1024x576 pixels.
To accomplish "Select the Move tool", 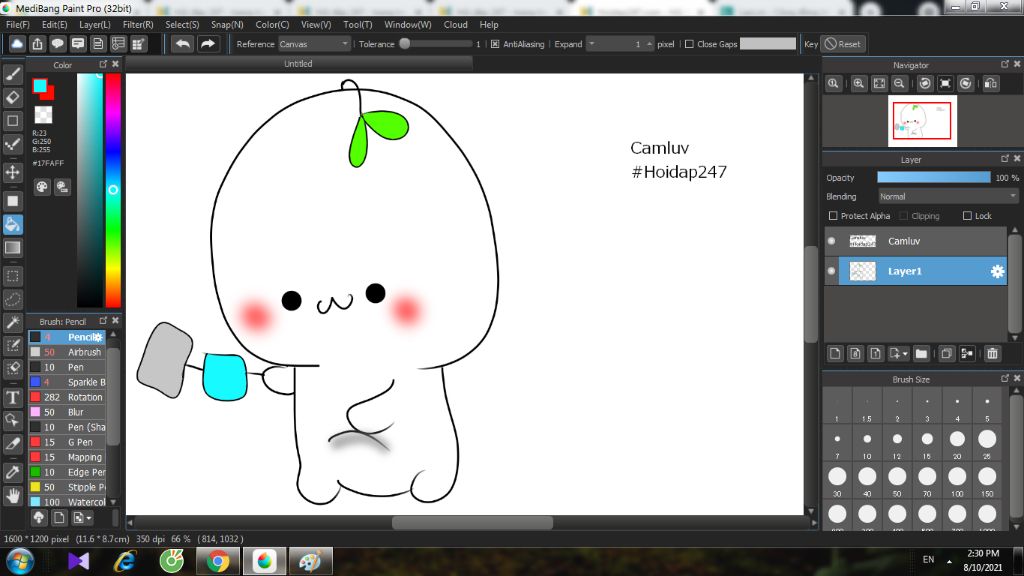I will (x=12, y=172).
